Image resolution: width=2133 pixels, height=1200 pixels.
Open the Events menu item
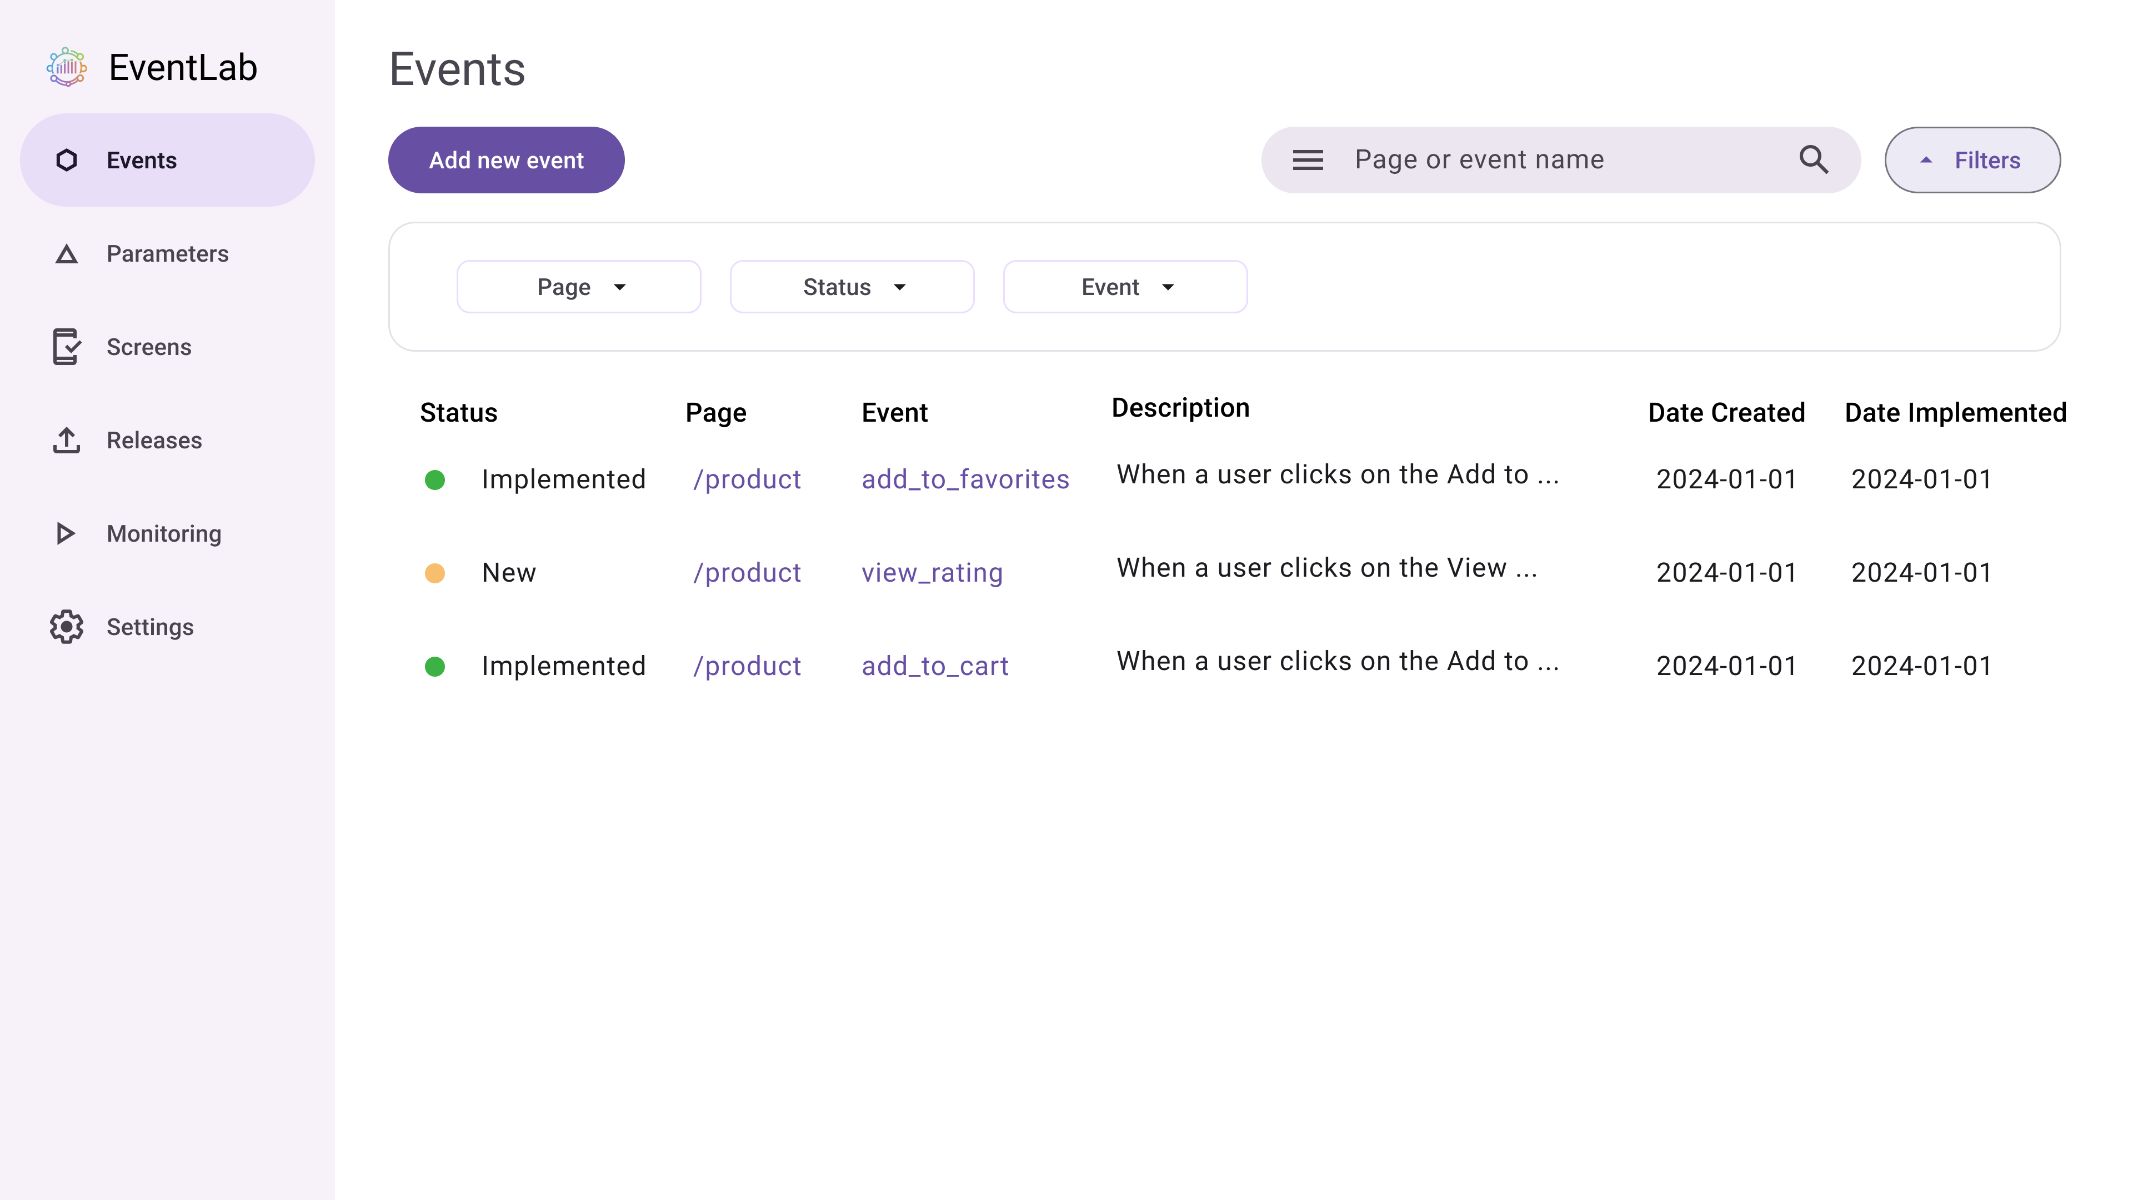[x=166, y=160]
